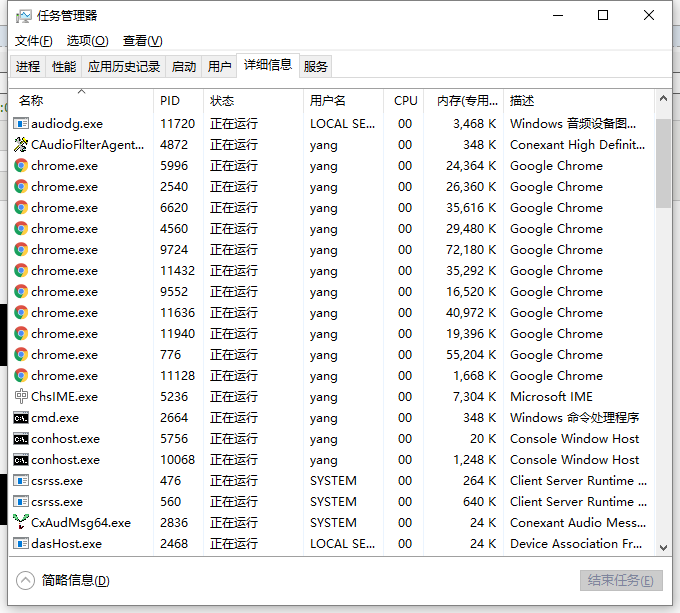Click chrome.exe icon with PID 11128
The image size is (680, 613).
21,376
